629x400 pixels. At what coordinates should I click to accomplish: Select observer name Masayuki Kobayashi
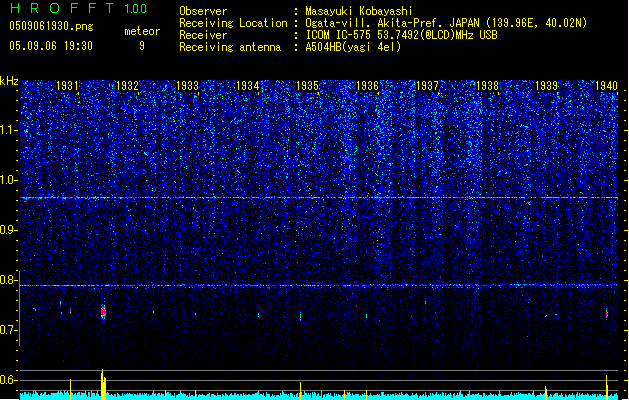(x=359, y=11)
